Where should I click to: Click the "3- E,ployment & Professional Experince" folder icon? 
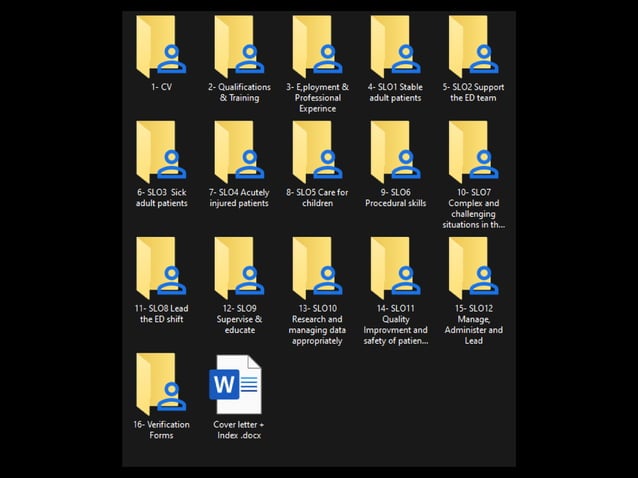tap(317, 46)
